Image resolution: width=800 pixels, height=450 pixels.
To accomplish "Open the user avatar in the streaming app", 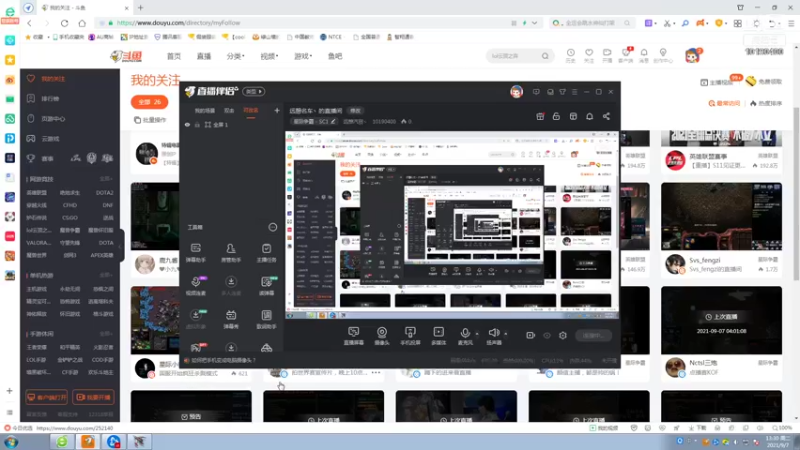I will pyautogui.click(x=516, y=92).
